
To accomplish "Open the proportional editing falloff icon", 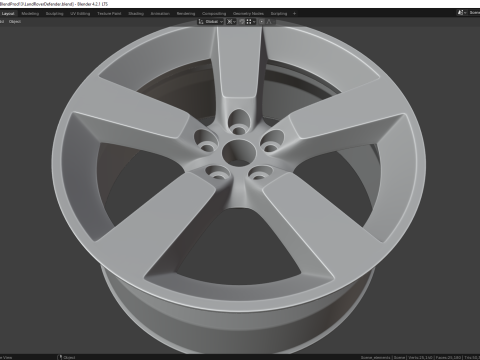I will coord(270,22).
